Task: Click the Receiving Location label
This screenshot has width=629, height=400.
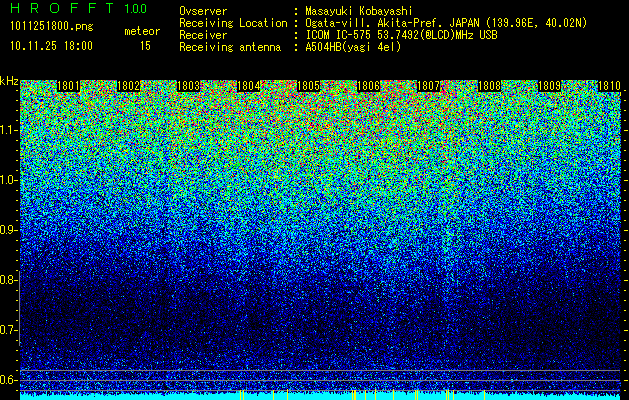Action: pos(233,23)
